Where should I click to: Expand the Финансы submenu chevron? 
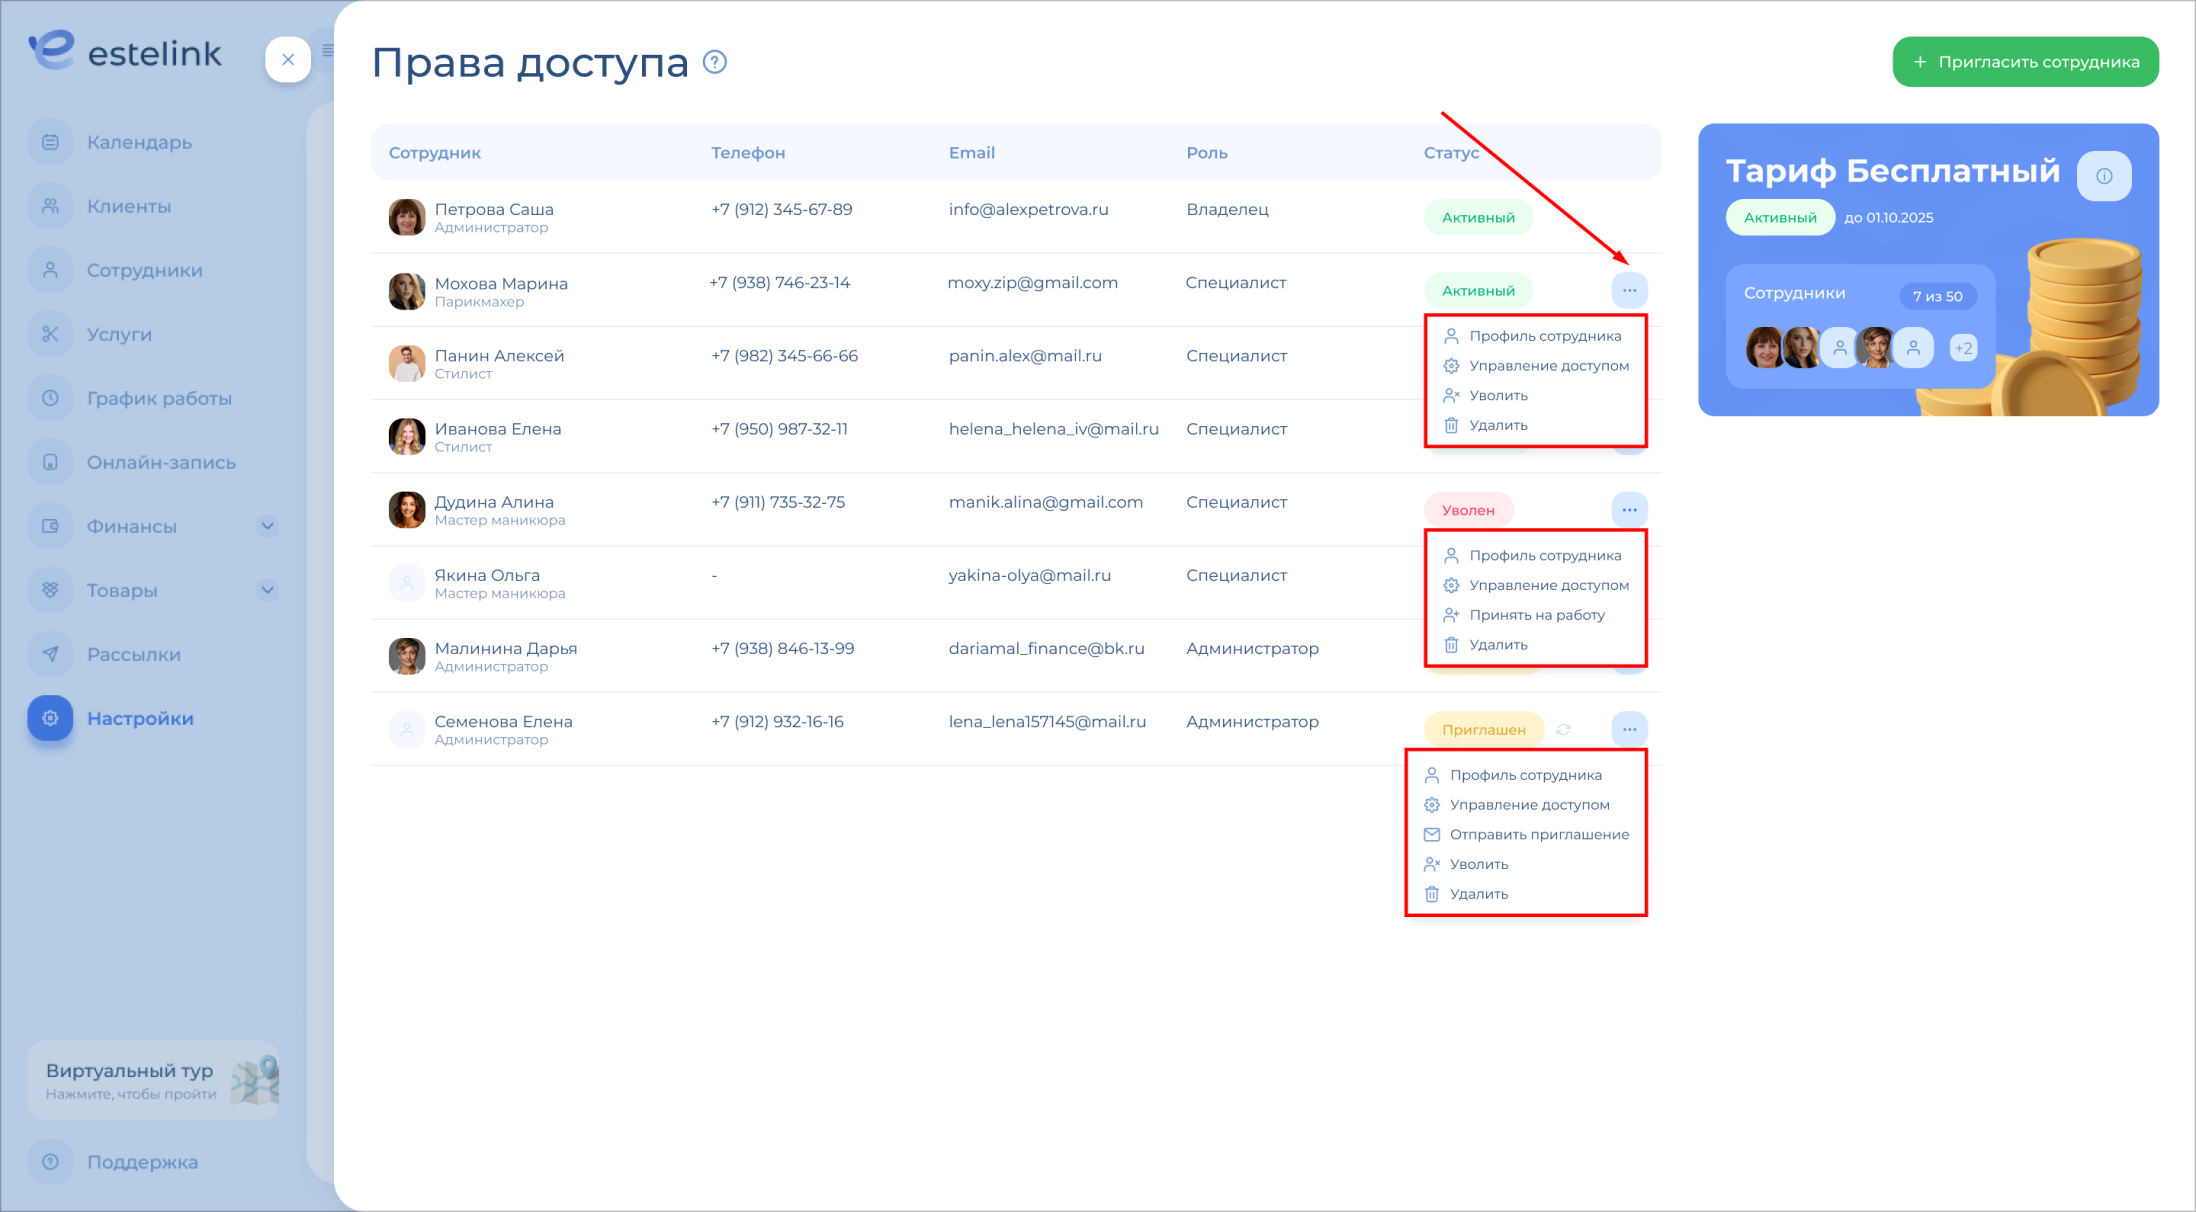267,526
